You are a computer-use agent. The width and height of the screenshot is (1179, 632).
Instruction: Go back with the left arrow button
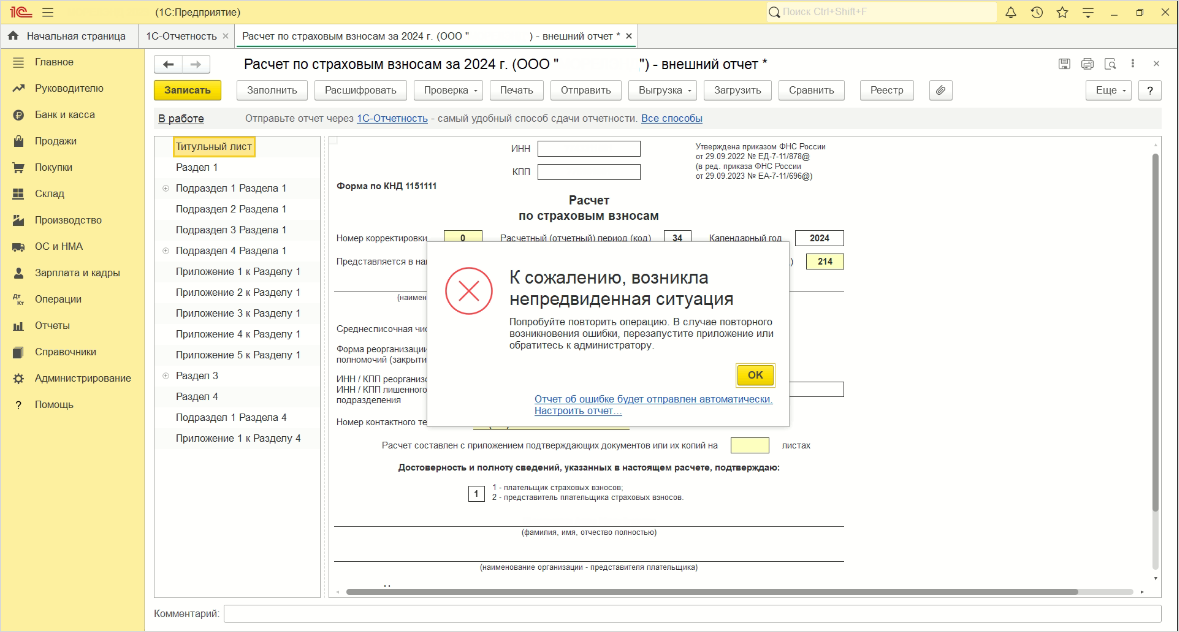(168, 65)
